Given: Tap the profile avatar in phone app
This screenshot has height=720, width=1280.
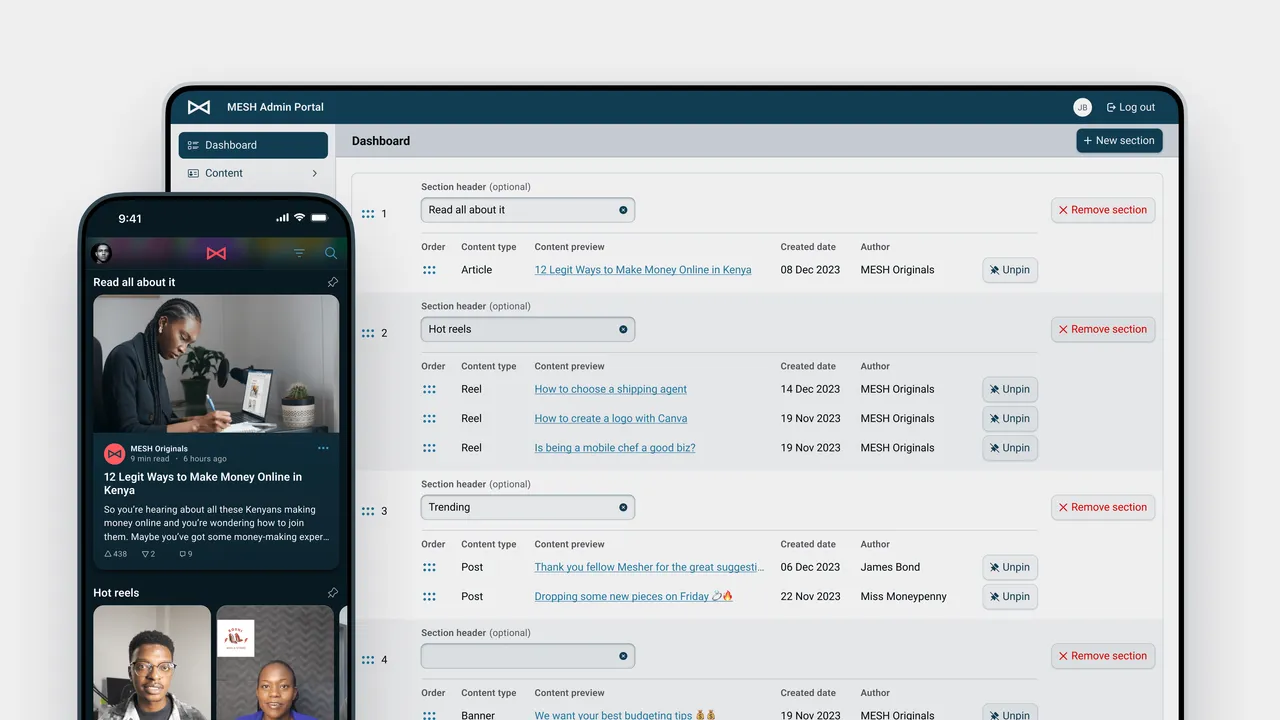Looking at the screenshot, I should point(101,253).
